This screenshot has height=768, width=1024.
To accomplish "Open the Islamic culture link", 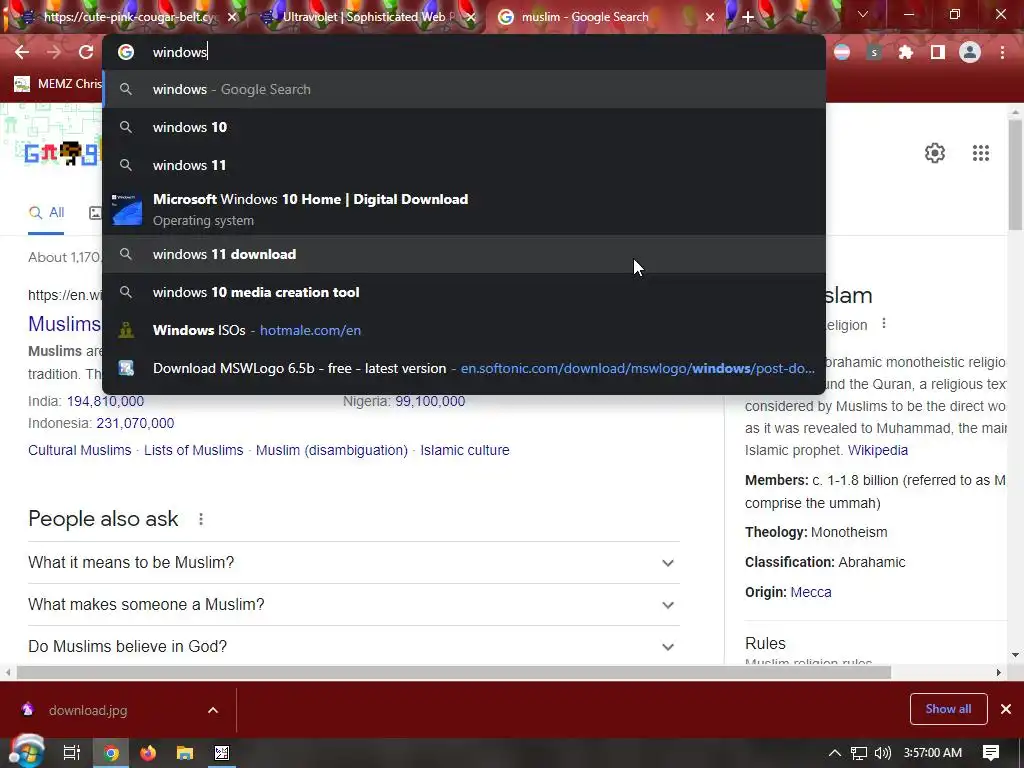I will tap(464, 450).
